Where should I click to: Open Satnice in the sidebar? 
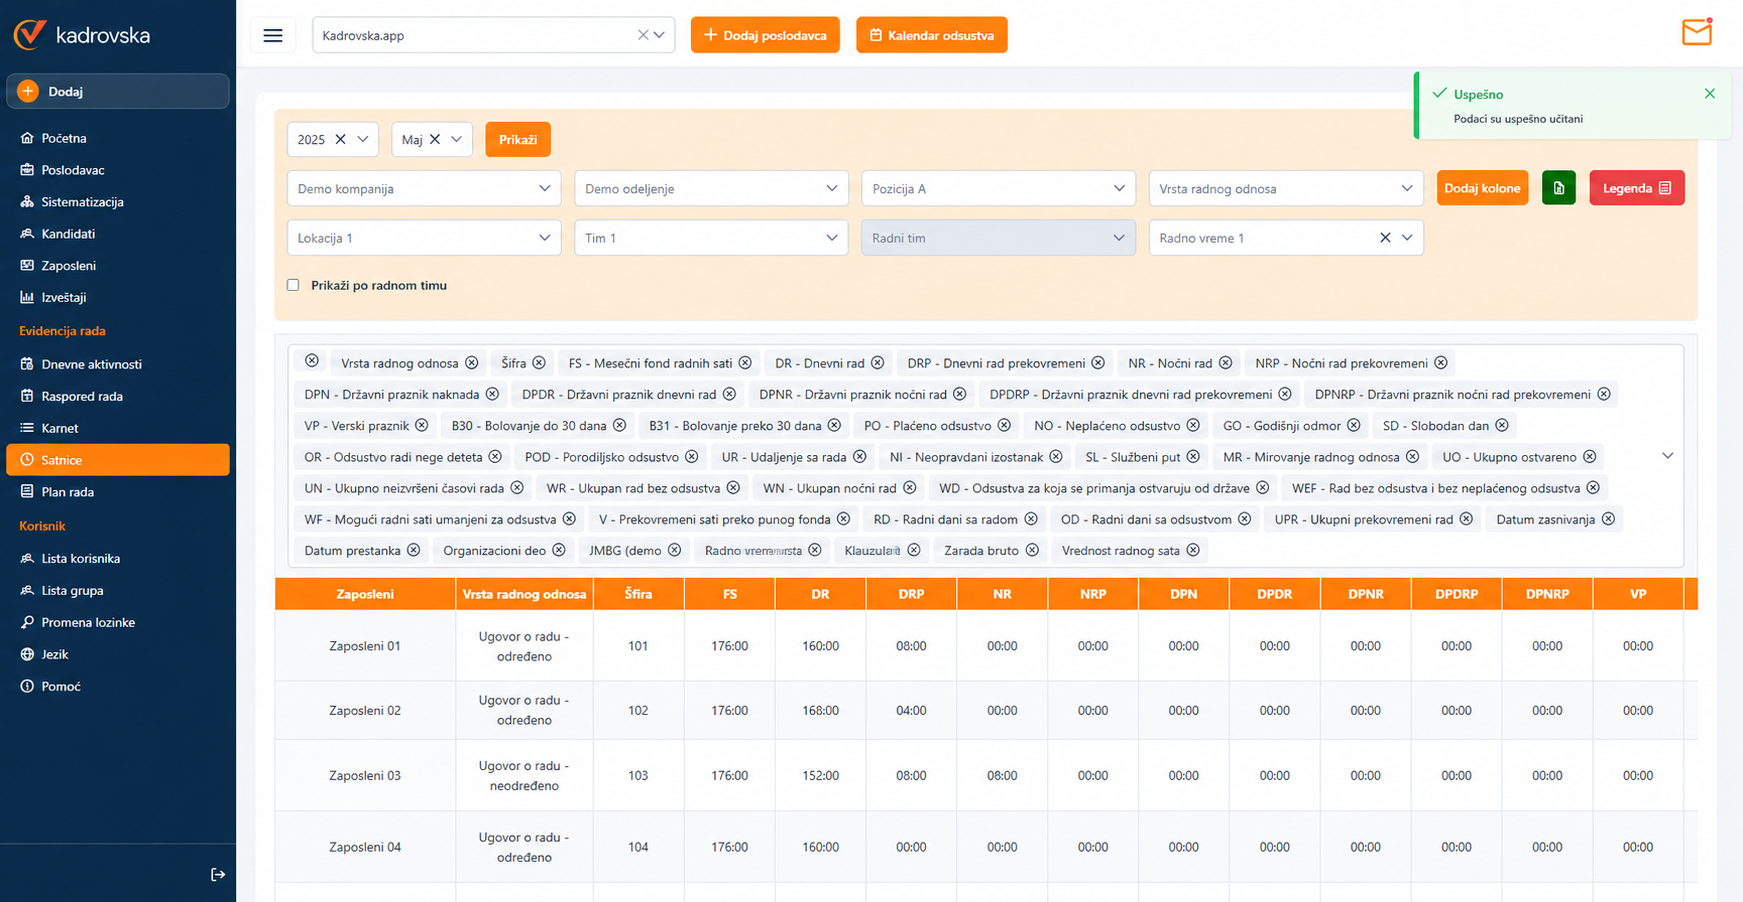point(118,460)
